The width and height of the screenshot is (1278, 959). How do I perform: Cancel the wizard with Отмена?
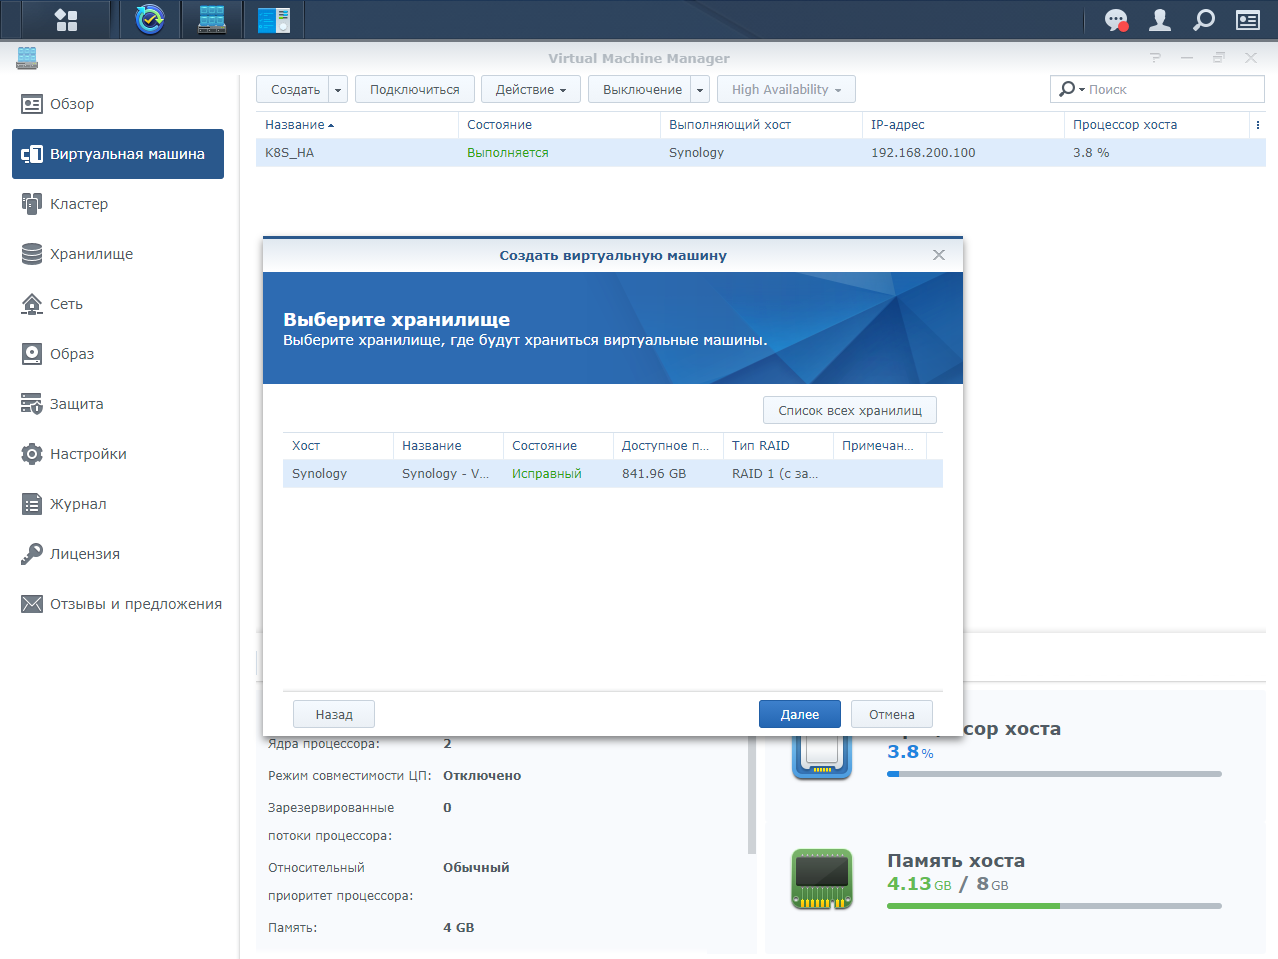tap(892, 714)
